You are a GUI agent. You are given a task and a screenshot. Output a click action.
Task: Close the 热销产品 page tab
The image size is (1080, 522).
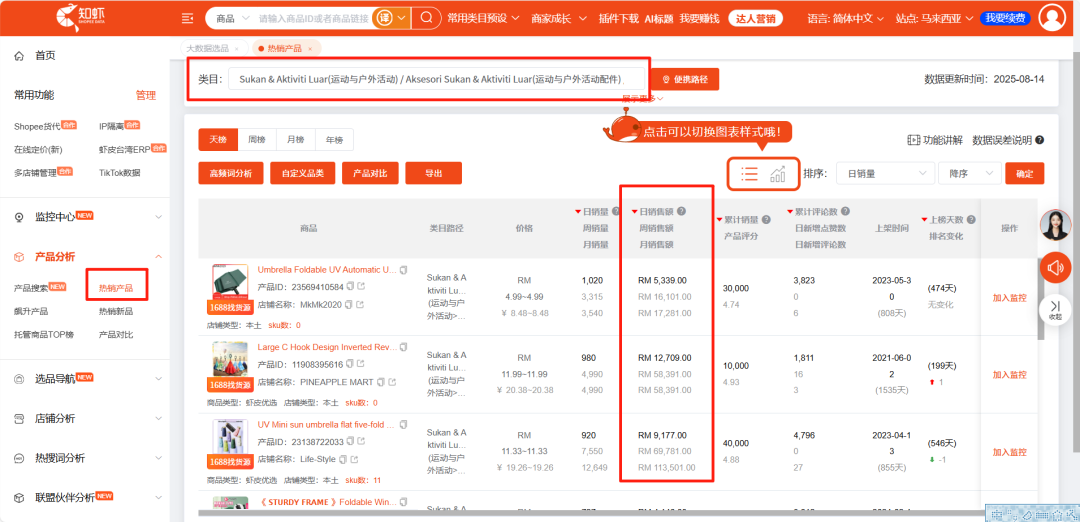(310, 49)
